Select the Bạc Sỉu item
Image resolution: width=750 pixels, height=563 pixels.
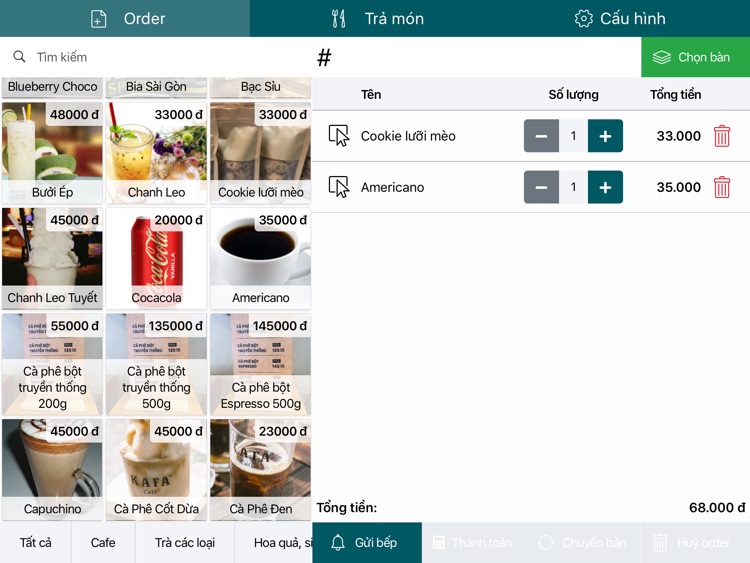(x=261, y=87)
